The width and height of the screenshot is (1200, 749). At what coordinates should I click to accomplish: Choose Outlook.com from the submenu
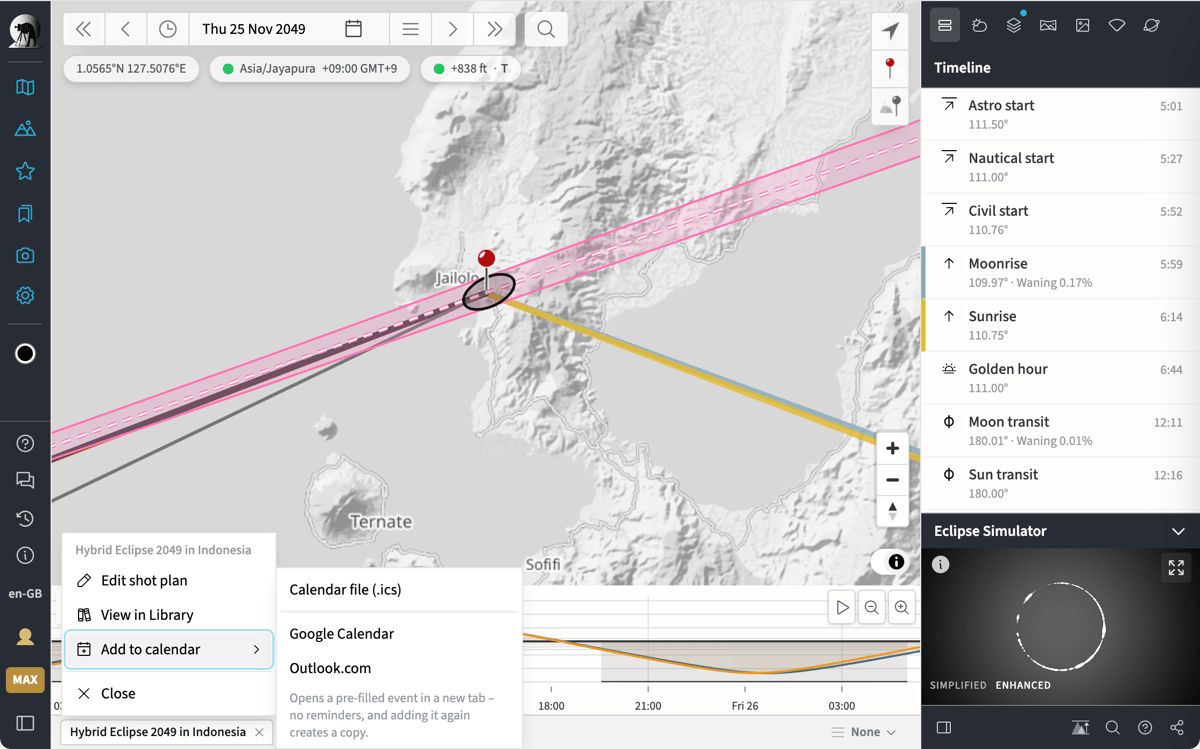pos(399,668)
